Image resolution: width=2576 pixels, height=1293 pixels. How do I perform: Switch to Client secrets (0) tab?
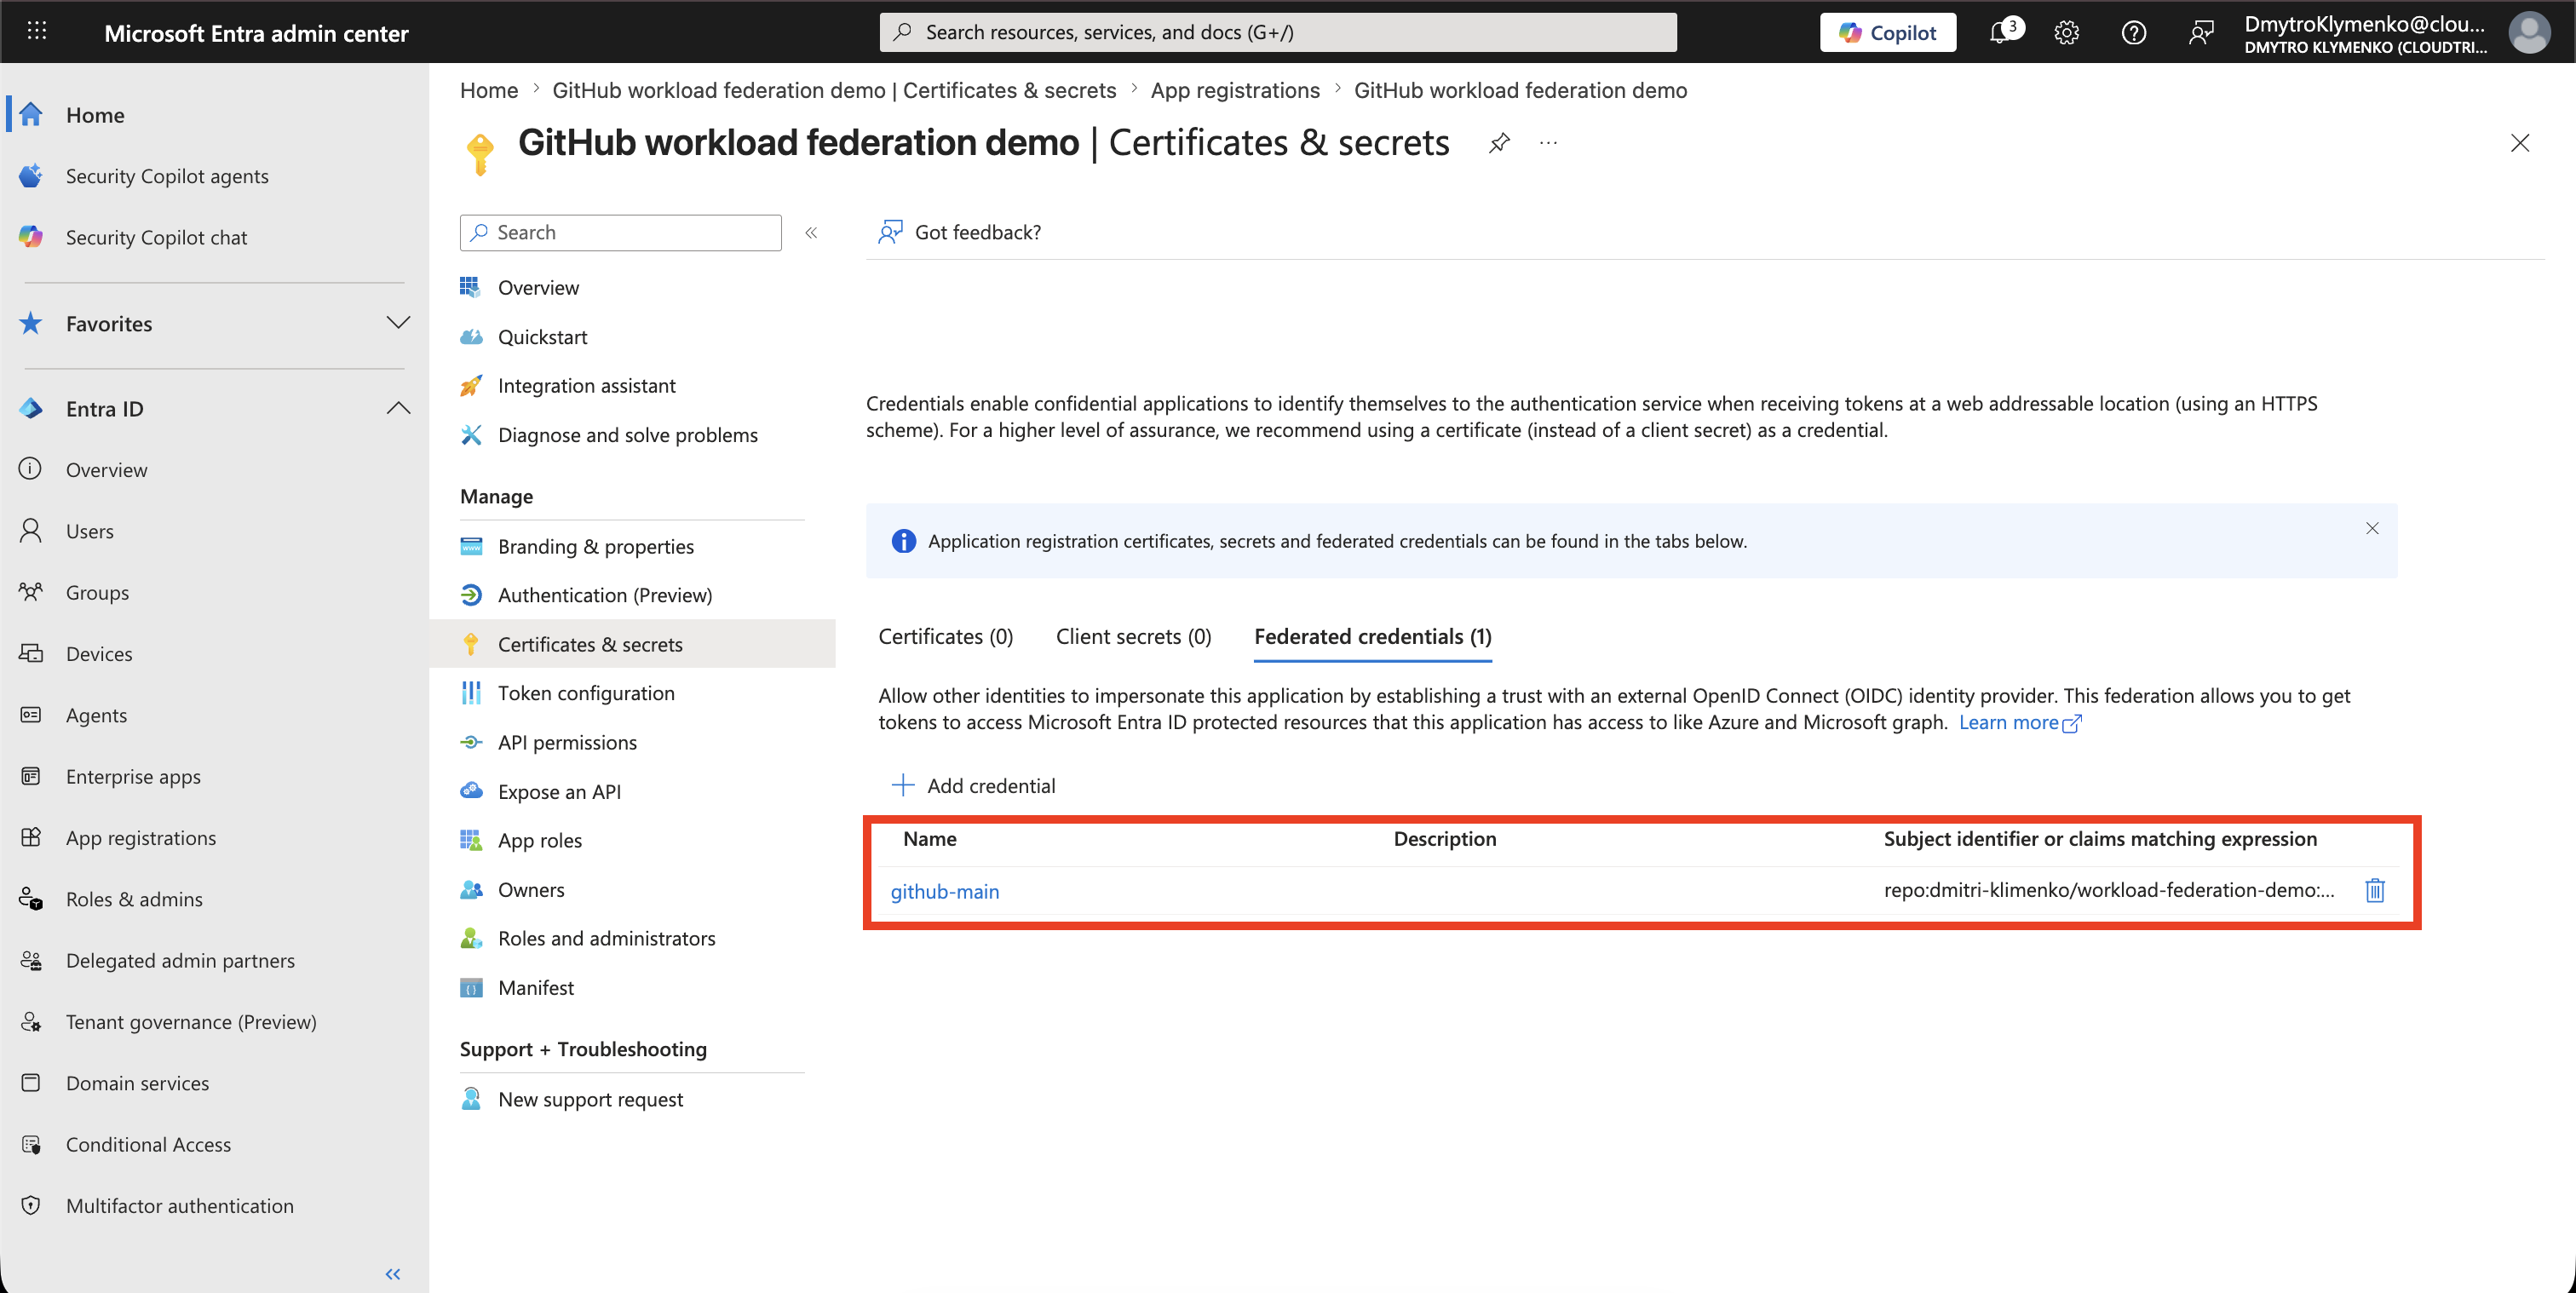(x=1133, y=636)
